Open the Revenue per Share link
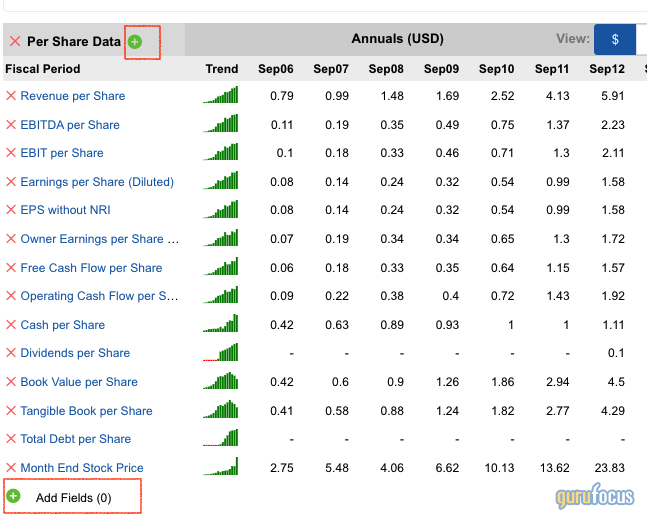The image size is (647, 520). click(x=73, y=96)
